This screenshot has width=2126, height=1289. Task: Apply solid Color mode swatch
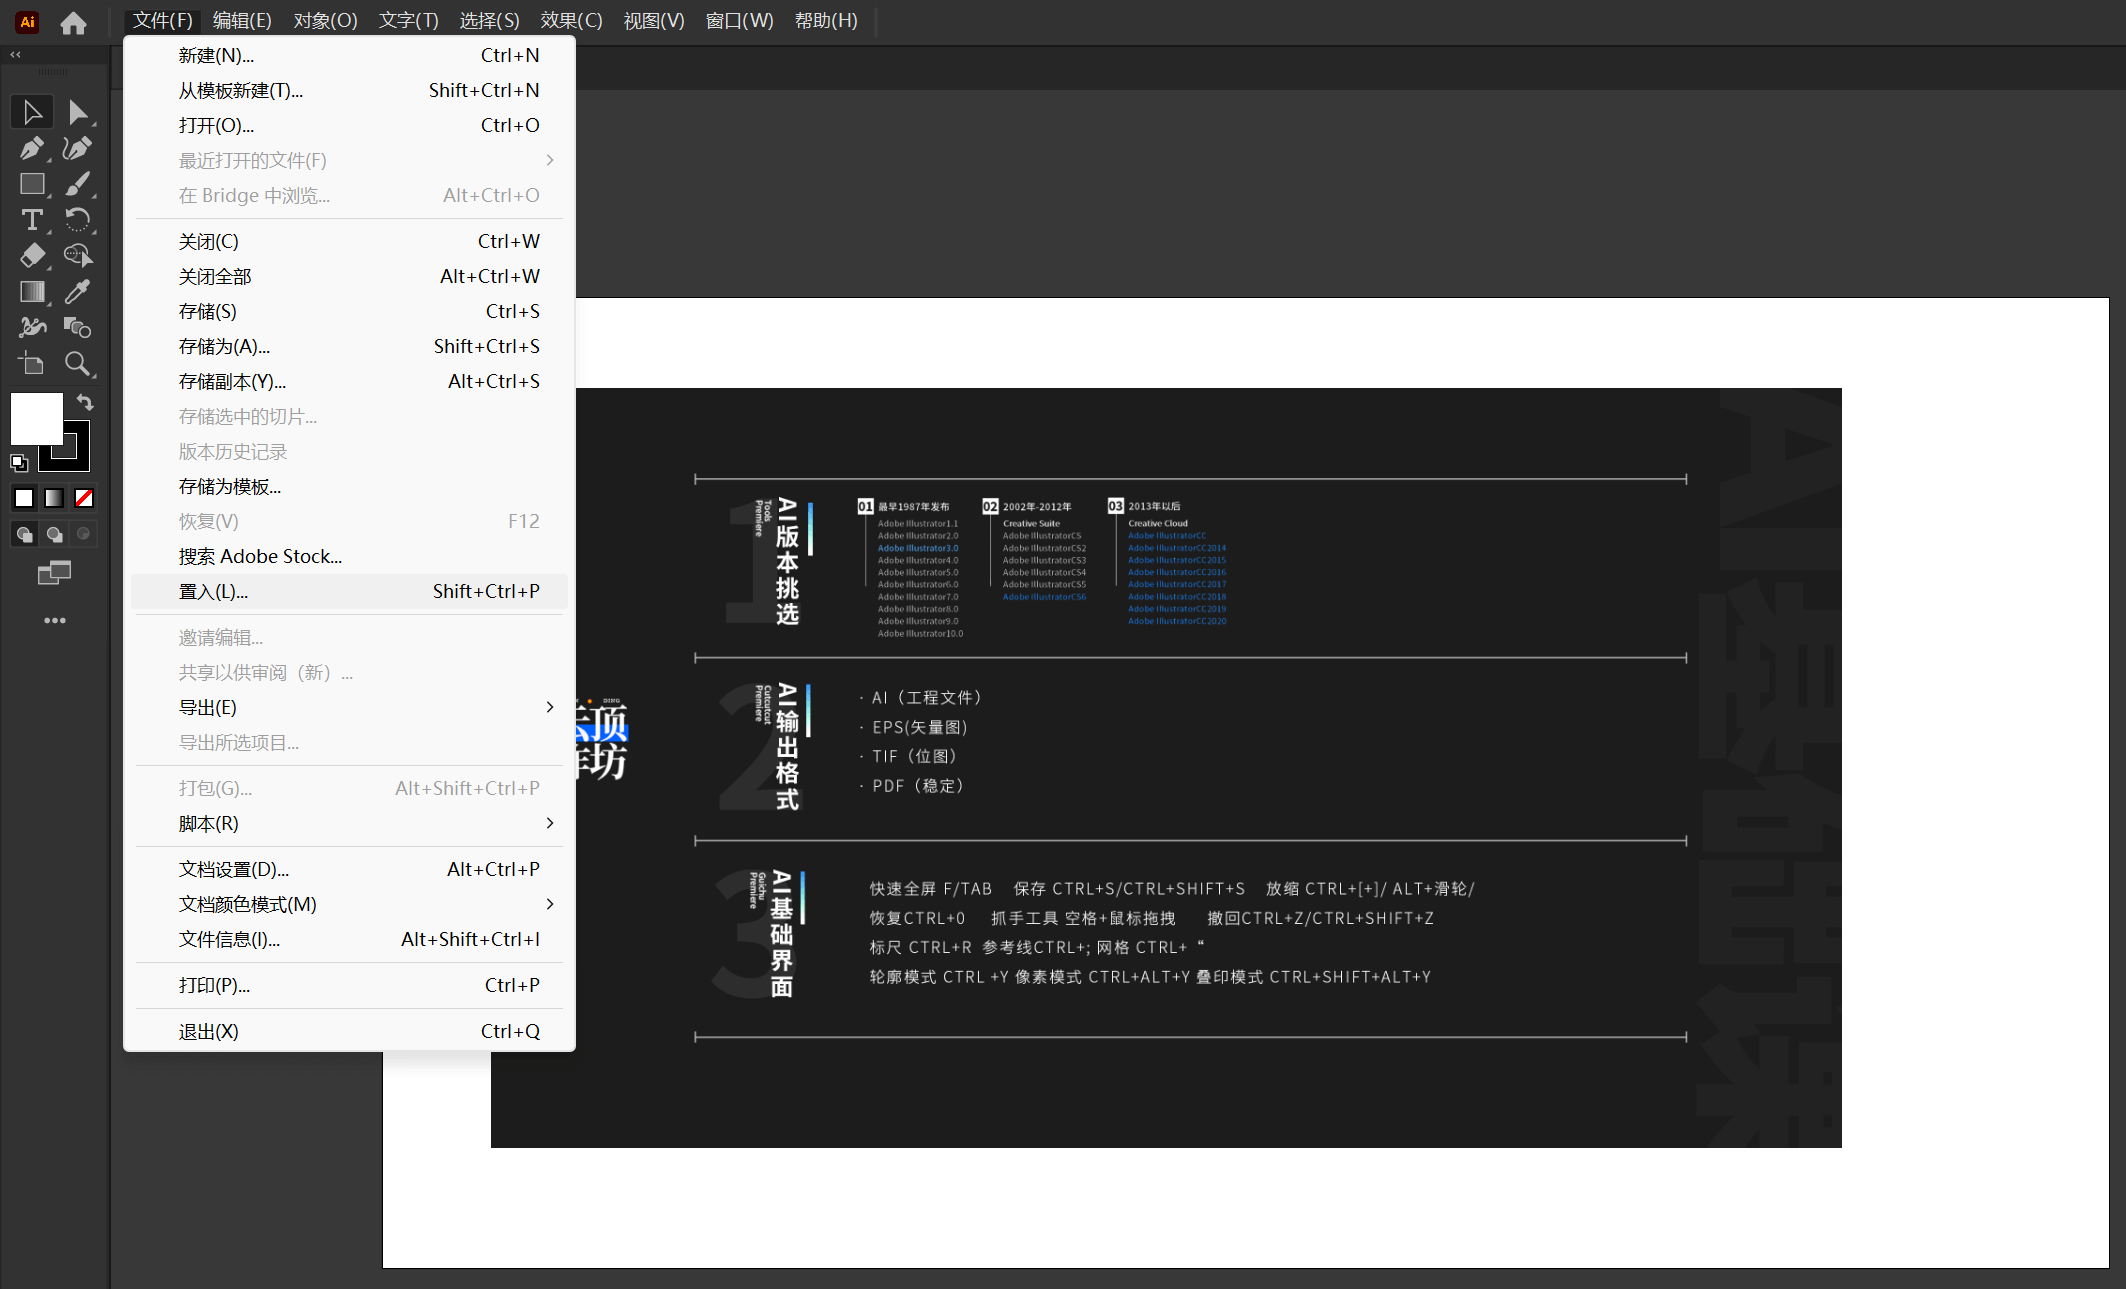pyautogui.click(x=24, y=498)
